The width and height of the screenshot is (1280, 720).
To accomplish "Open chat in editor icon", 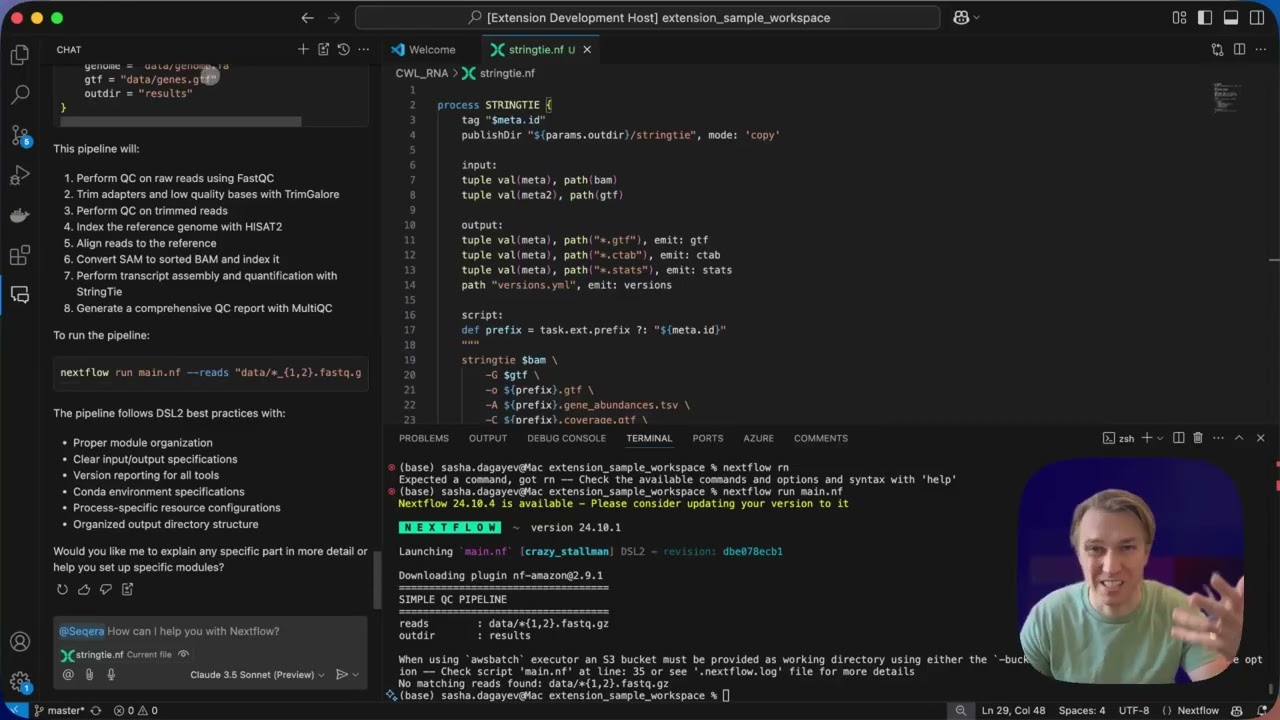I will tap(323, 49).
